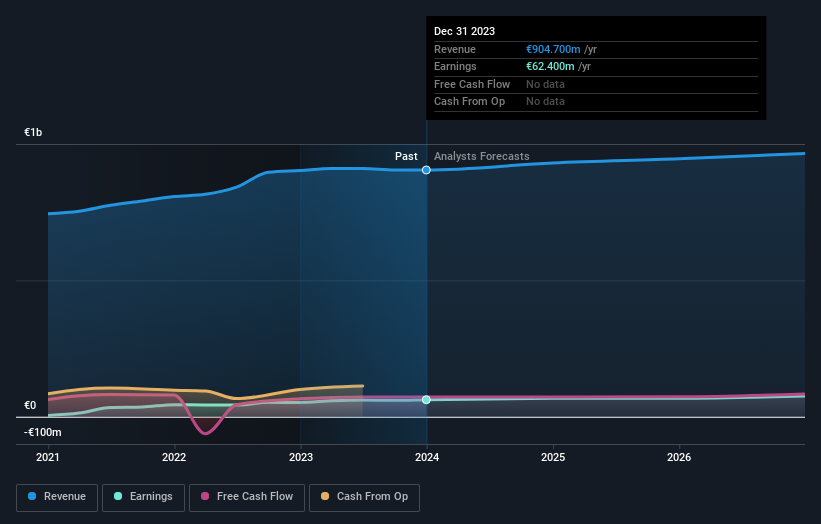The image size is (821, 524).
Task: Toggle the Cash From Op legend button
Action: (364, 497)
